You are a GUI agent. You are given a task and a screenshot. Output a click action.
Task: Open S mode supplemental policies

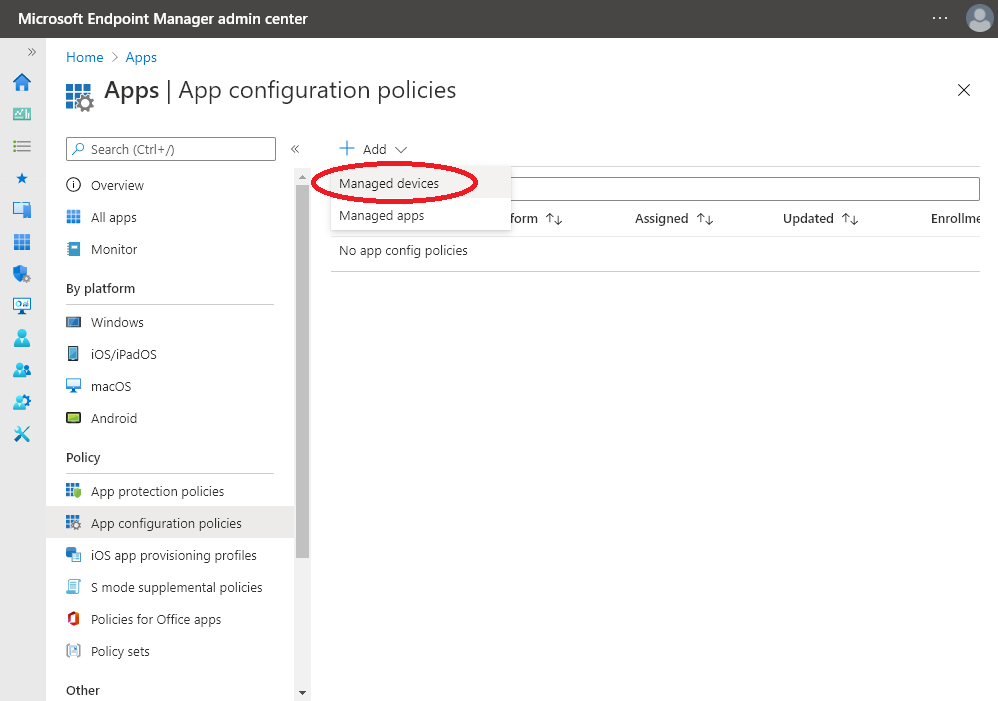170,587
